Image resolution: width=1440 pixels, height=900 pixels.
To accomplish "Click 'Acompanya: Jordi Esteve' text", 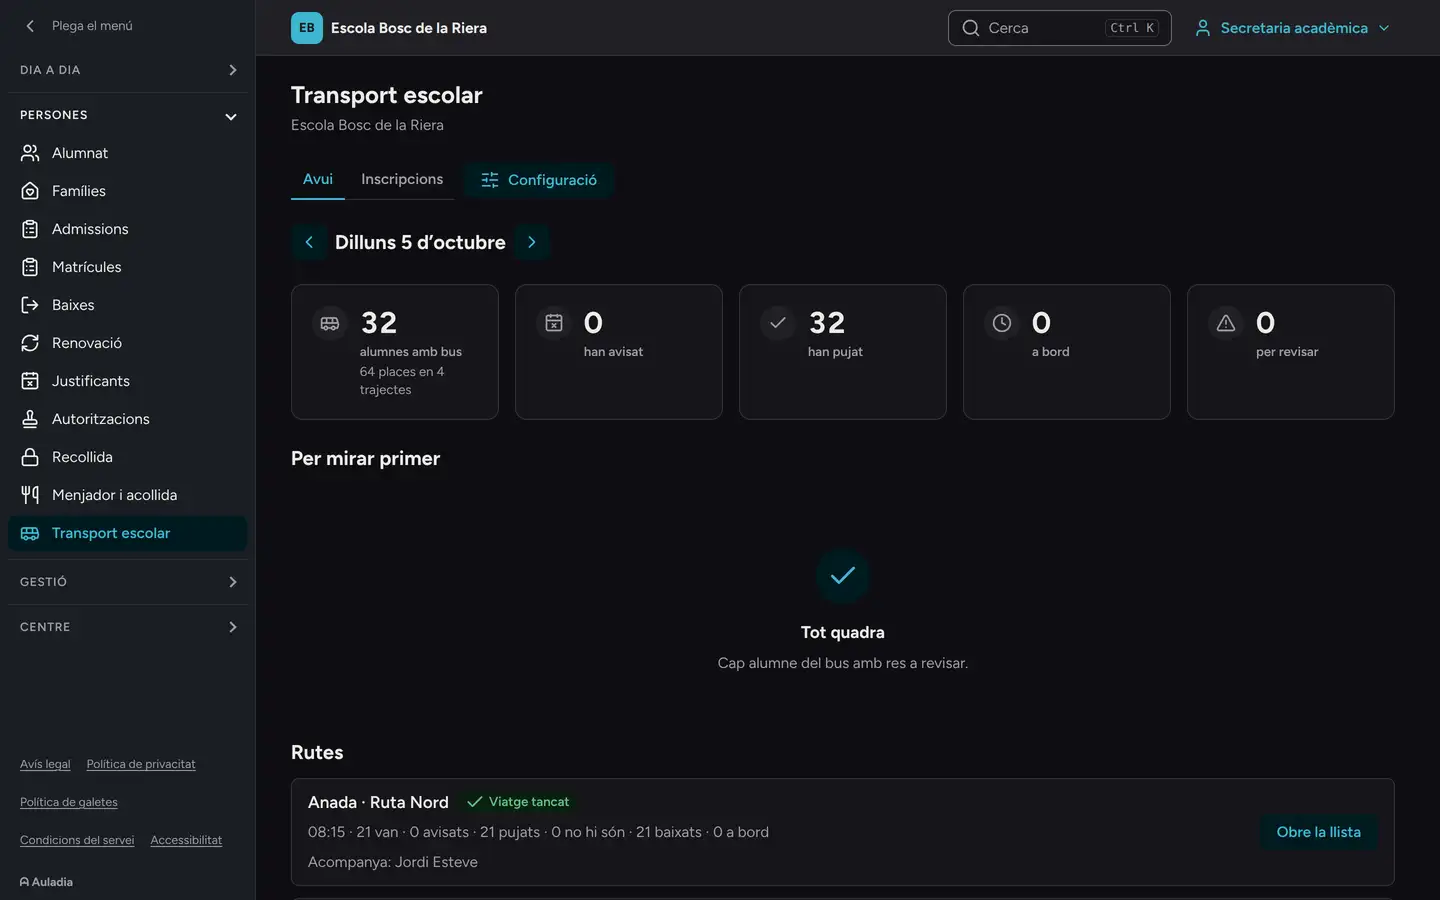I will coord(393,862).
